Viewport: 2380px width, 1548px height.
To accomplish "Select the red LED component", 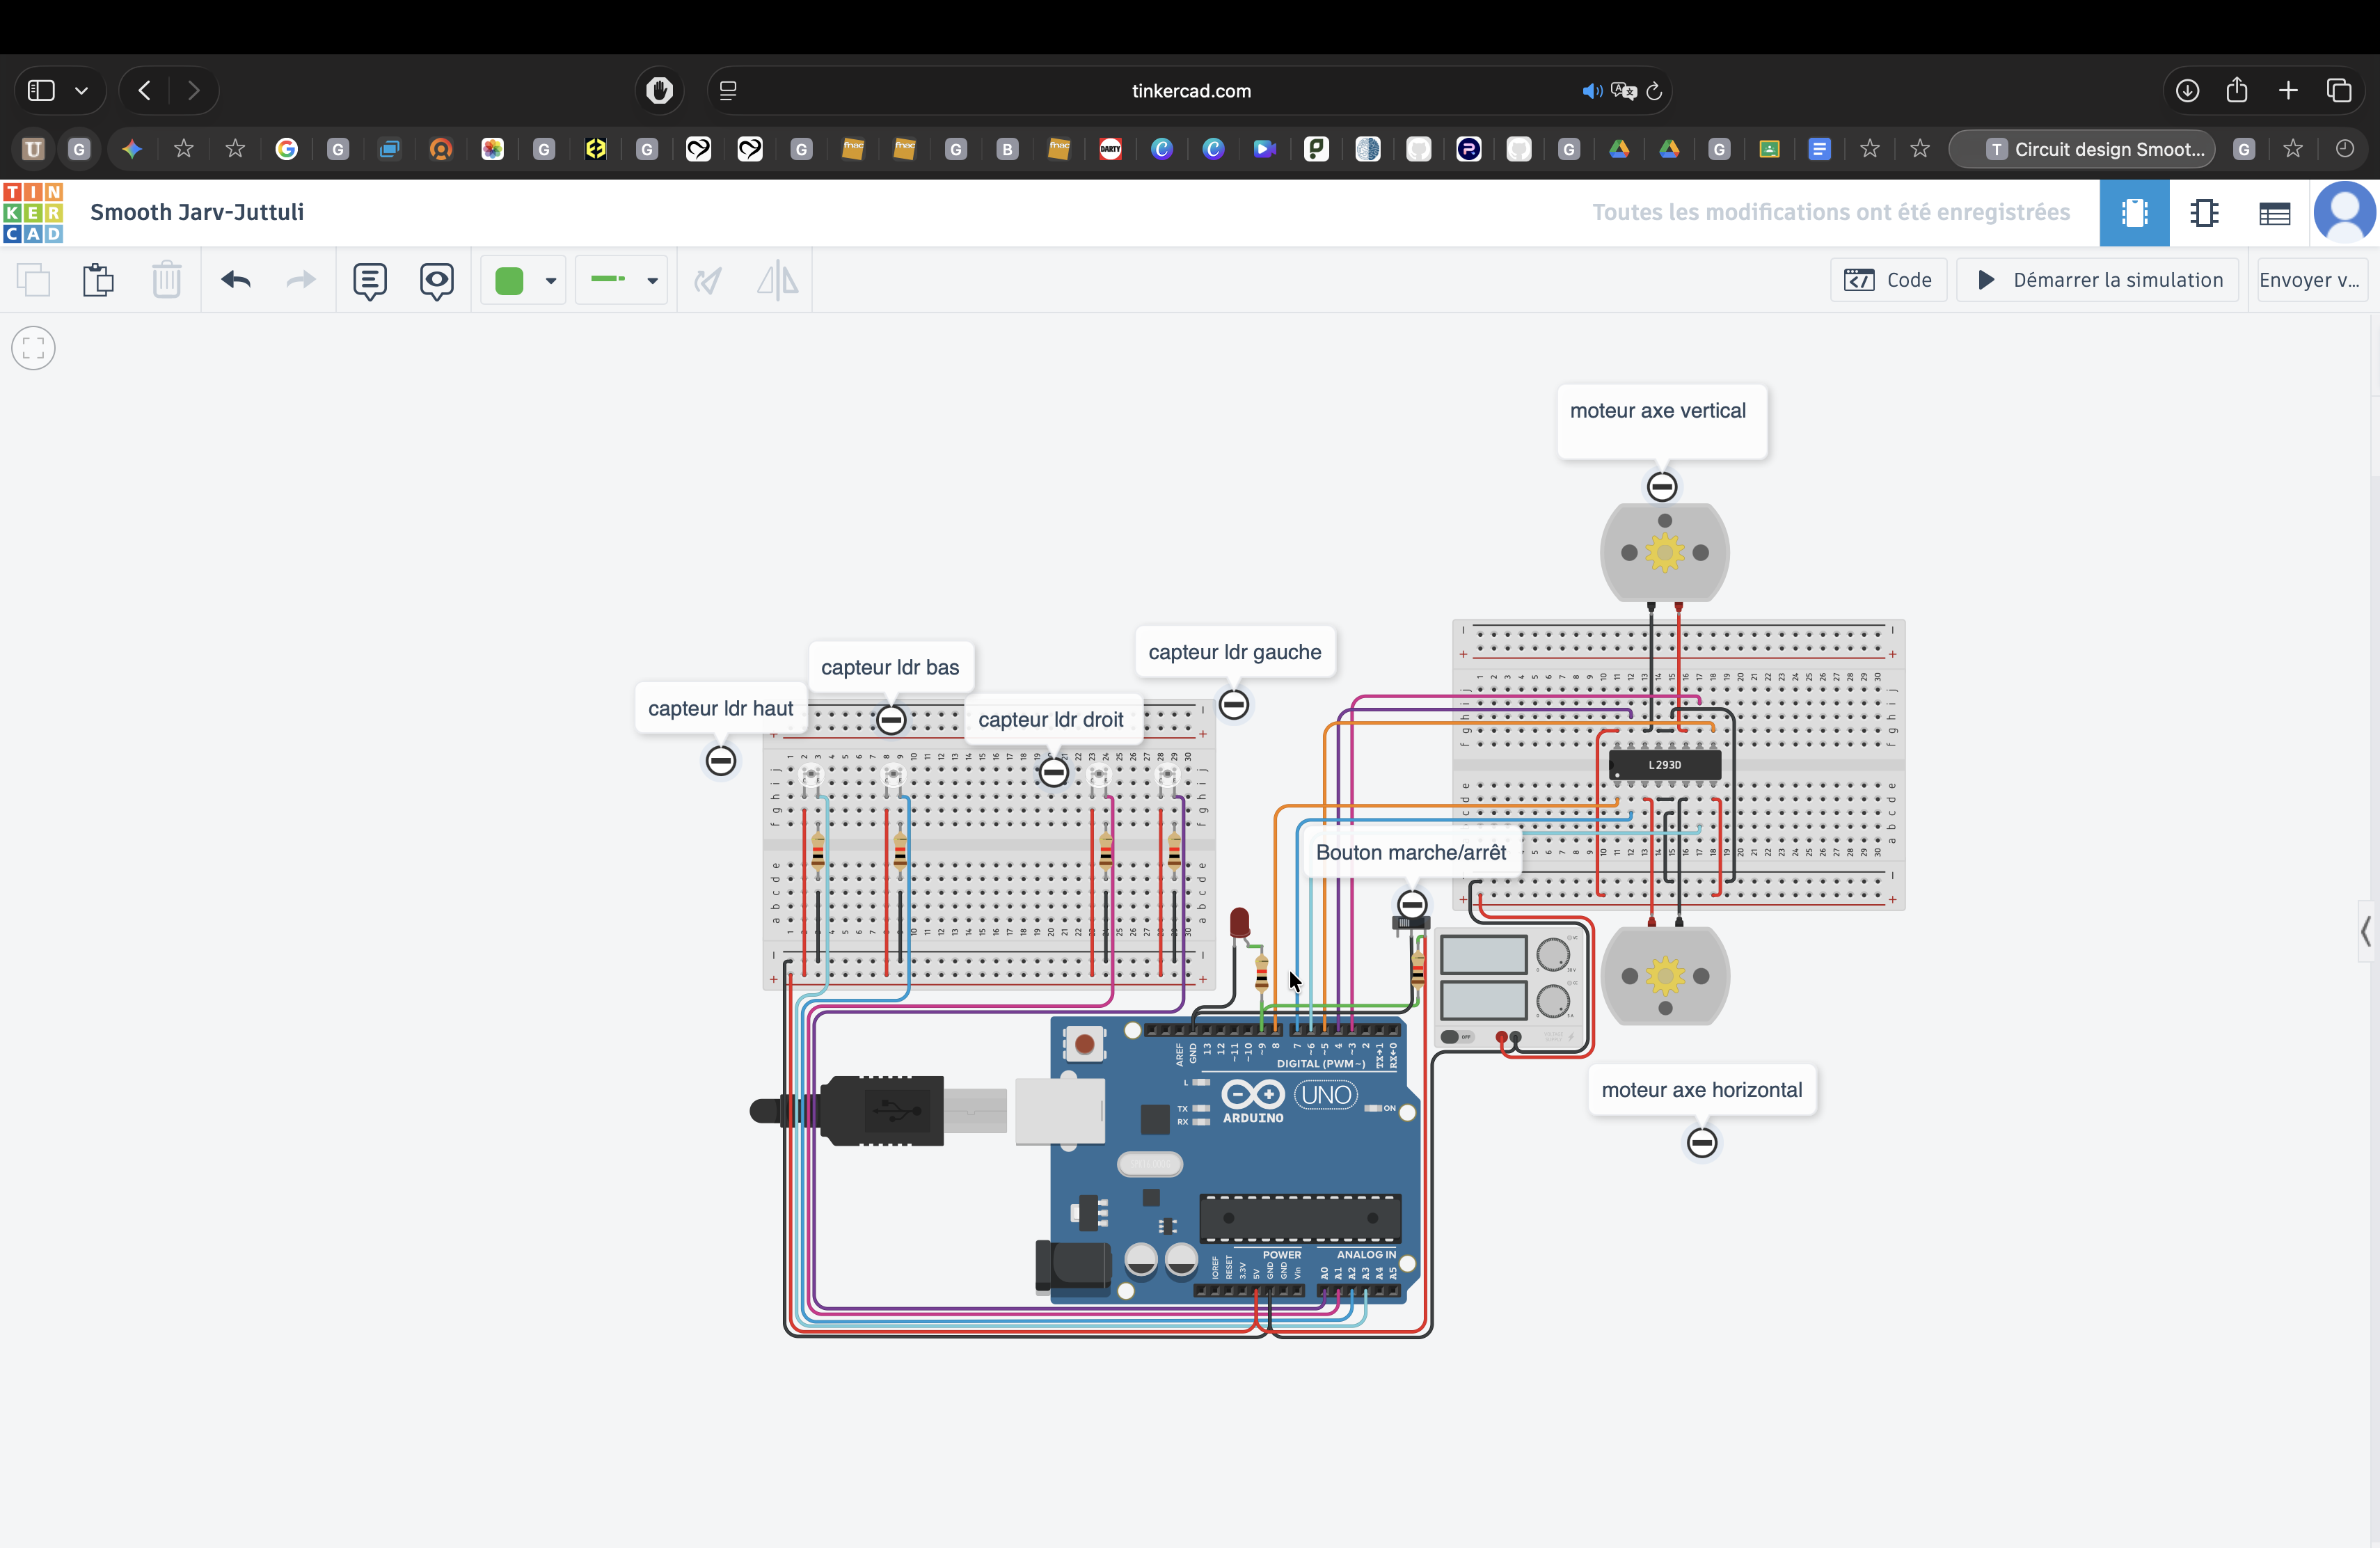I will click(1240, 922).
